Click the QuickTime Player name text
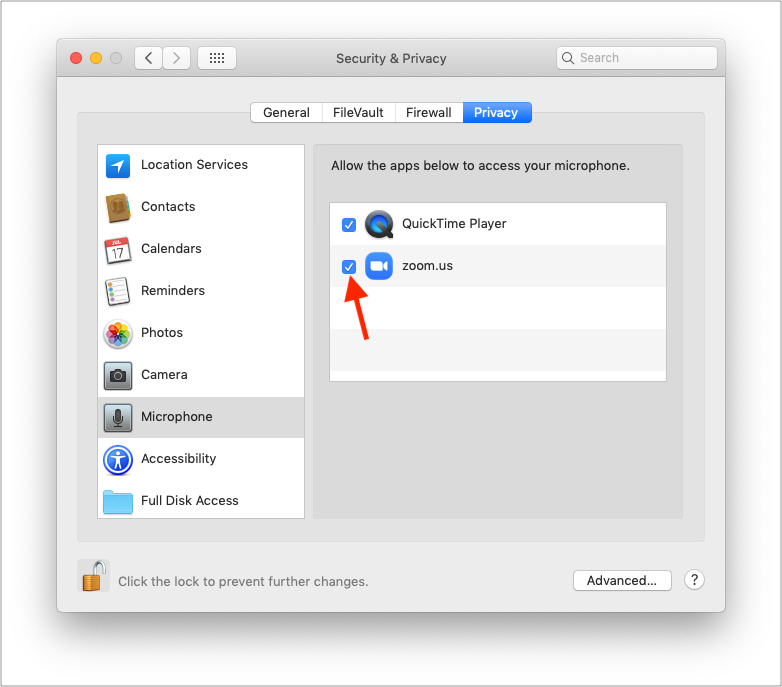This screenshot has width=782, height=687. coord(454,224)
